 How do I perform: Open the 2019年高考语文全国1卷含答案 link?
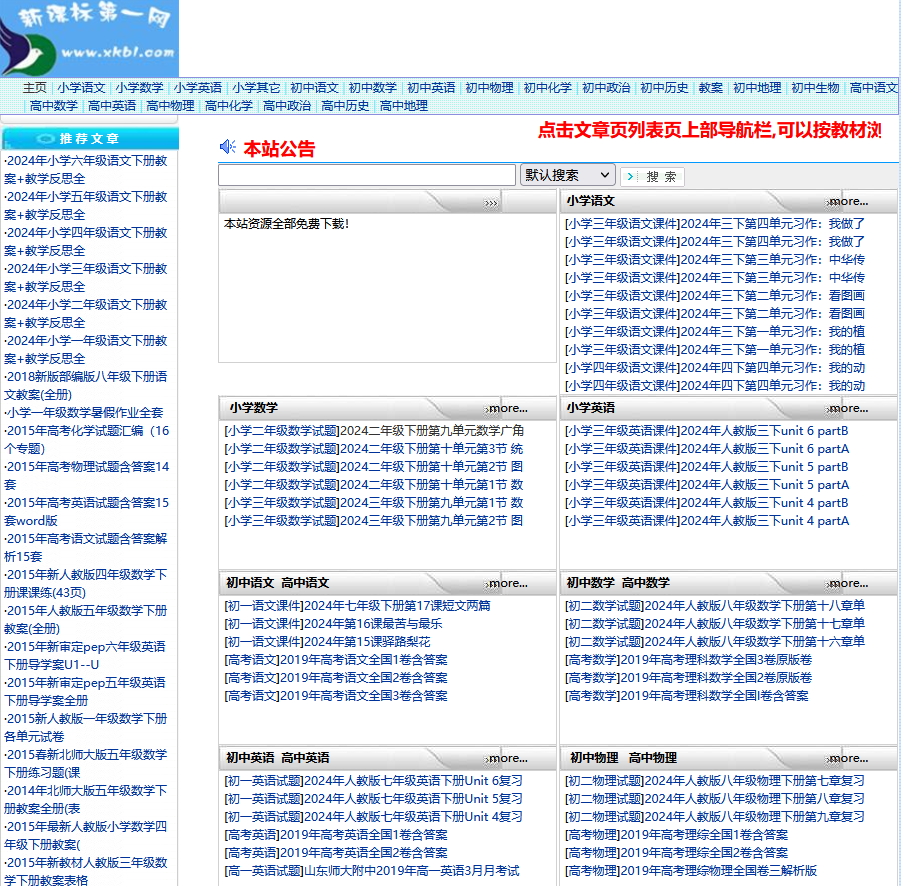tap(336, 660)
